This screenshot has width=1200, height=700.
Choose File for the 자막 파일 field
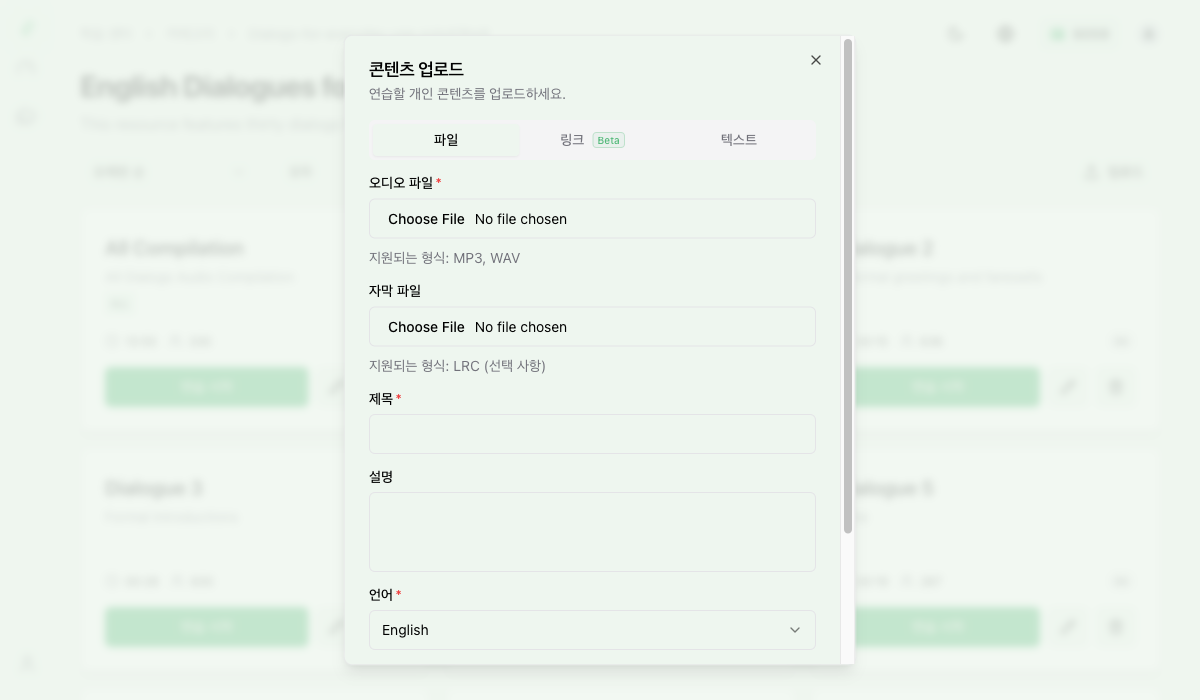426,326
